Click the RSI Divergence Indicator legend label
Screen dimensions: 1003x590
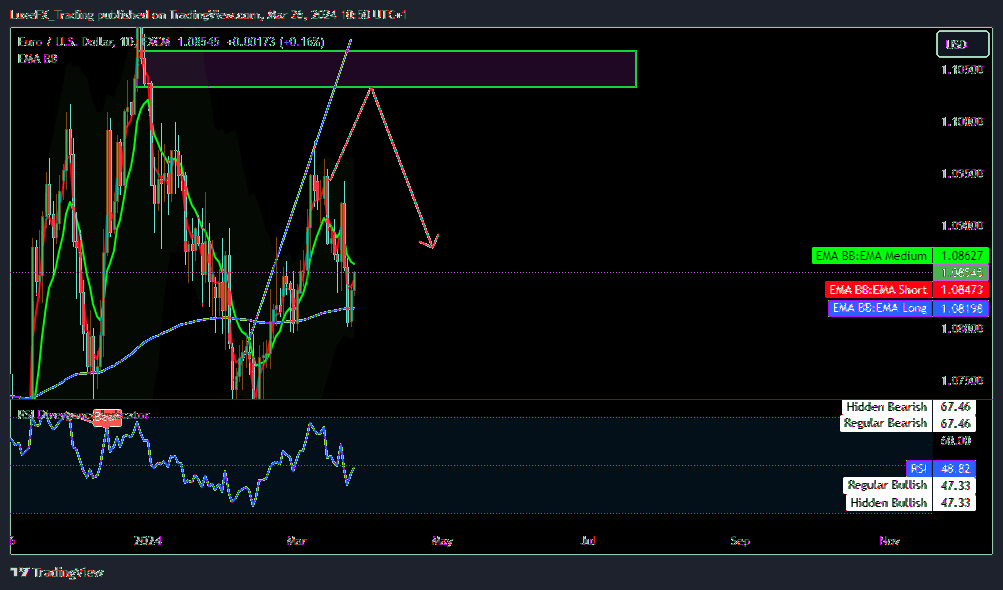pos(83,415)
